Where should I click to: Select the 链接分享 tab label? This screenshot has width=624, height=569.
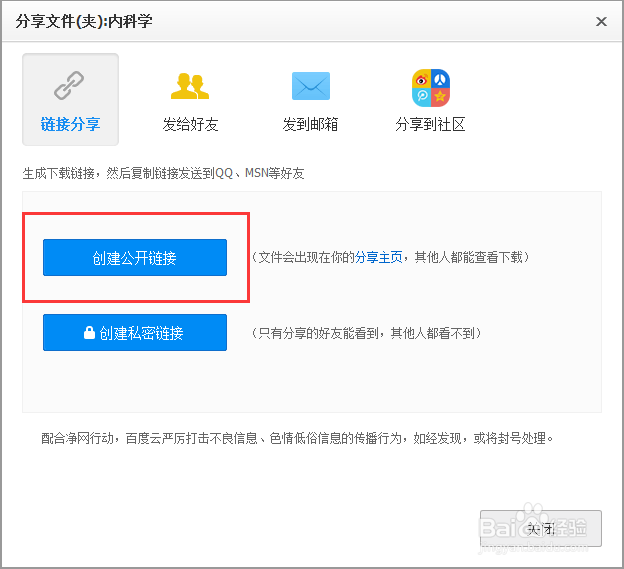pos(70,125)
